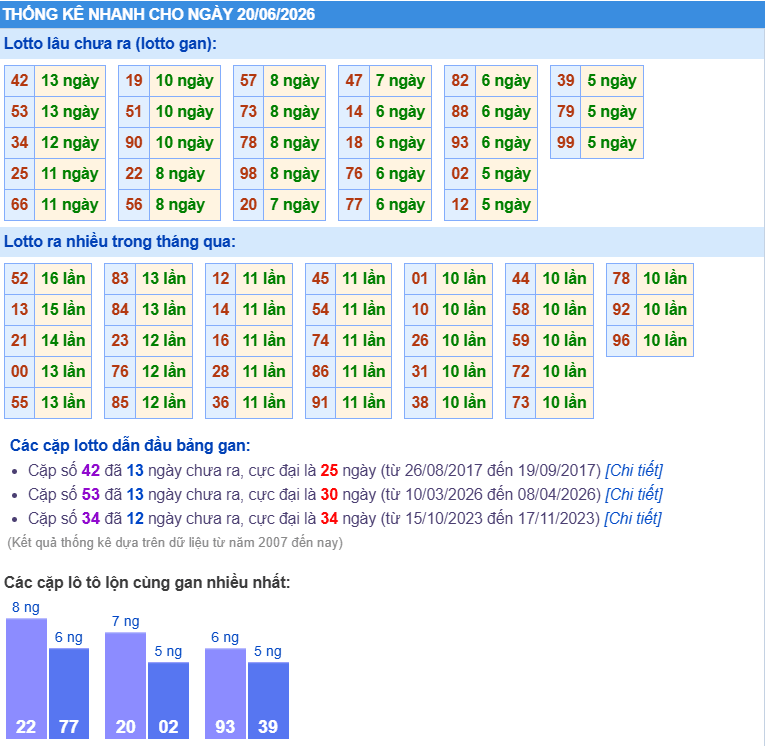Click the bar labeled 22

[26, 678]
